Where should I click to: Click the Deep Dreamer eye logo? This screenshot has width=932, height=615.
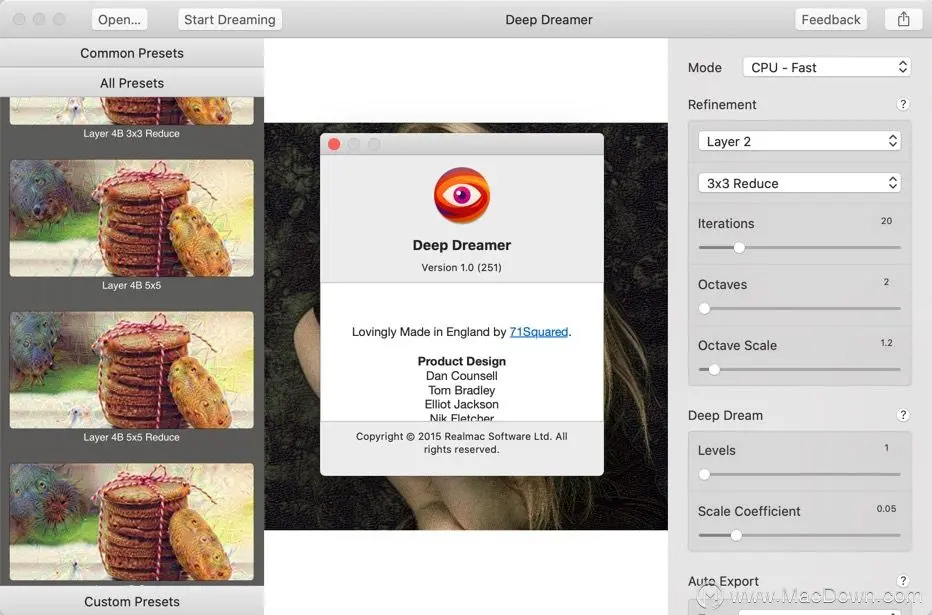[462, 195]
